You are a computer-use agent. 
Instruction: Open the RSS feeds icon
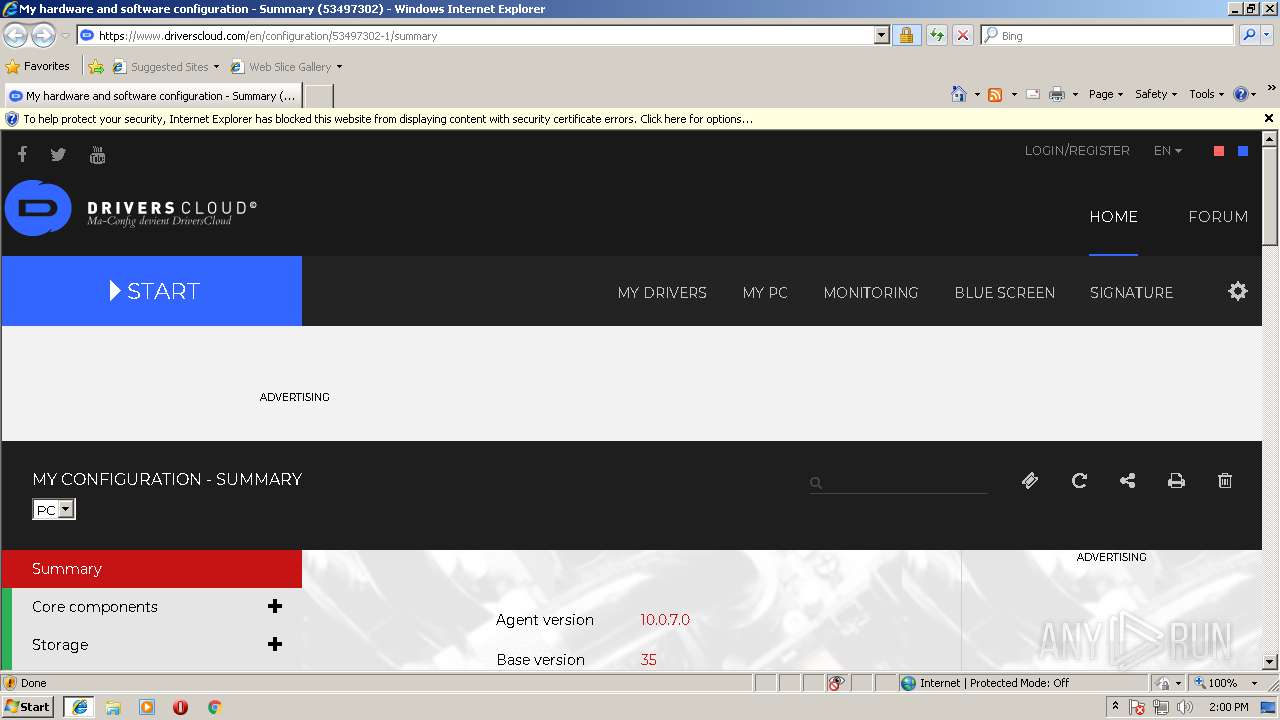click(x=995, y=94)
